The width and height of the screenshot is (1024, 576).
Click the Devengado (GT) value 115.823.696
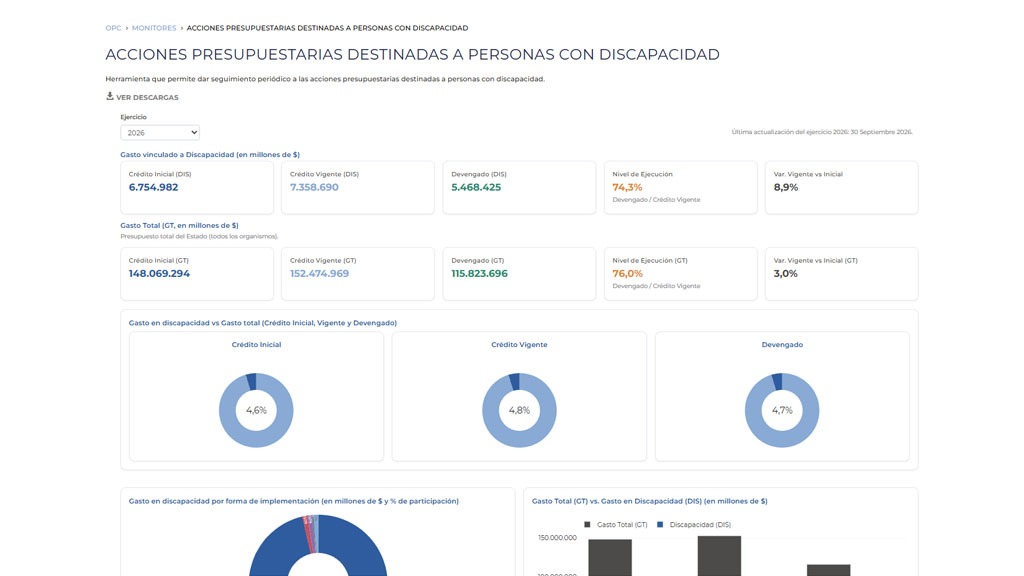(479, 274)
